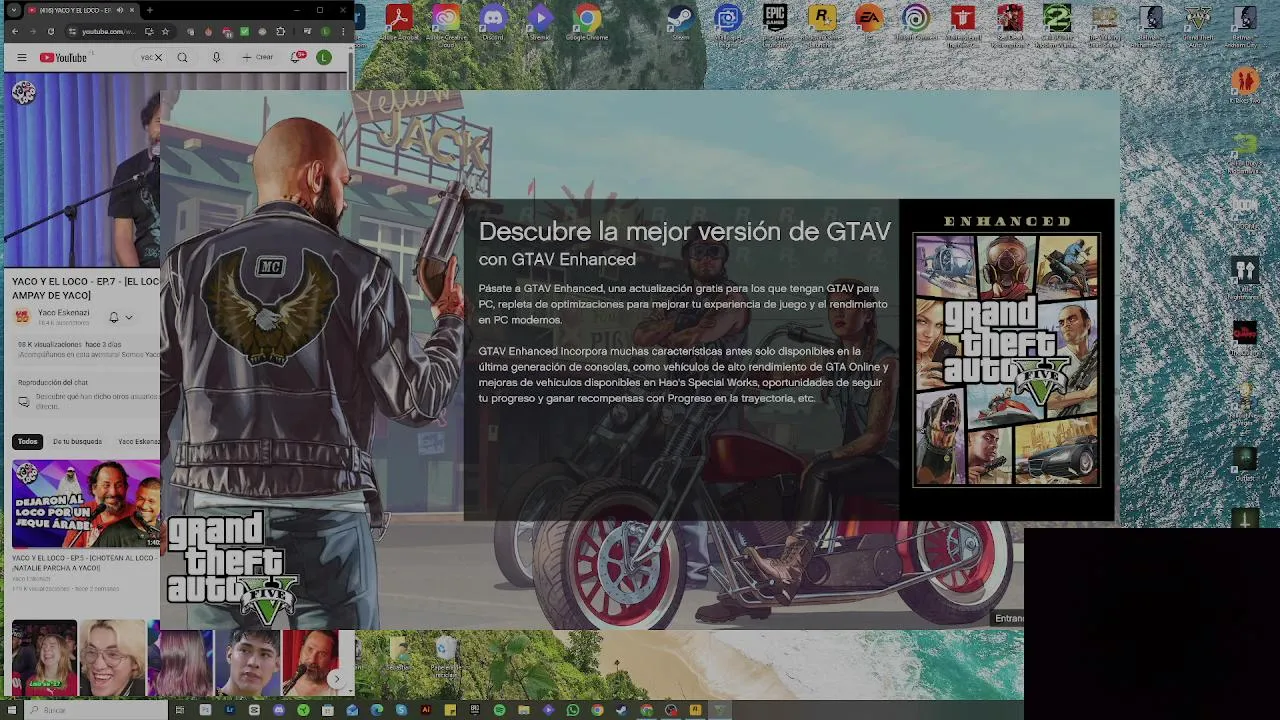Open the YouTube hamburger guide menu
Image resolution: width=1280 pixels, height=720 pixels.
[21, 58]
